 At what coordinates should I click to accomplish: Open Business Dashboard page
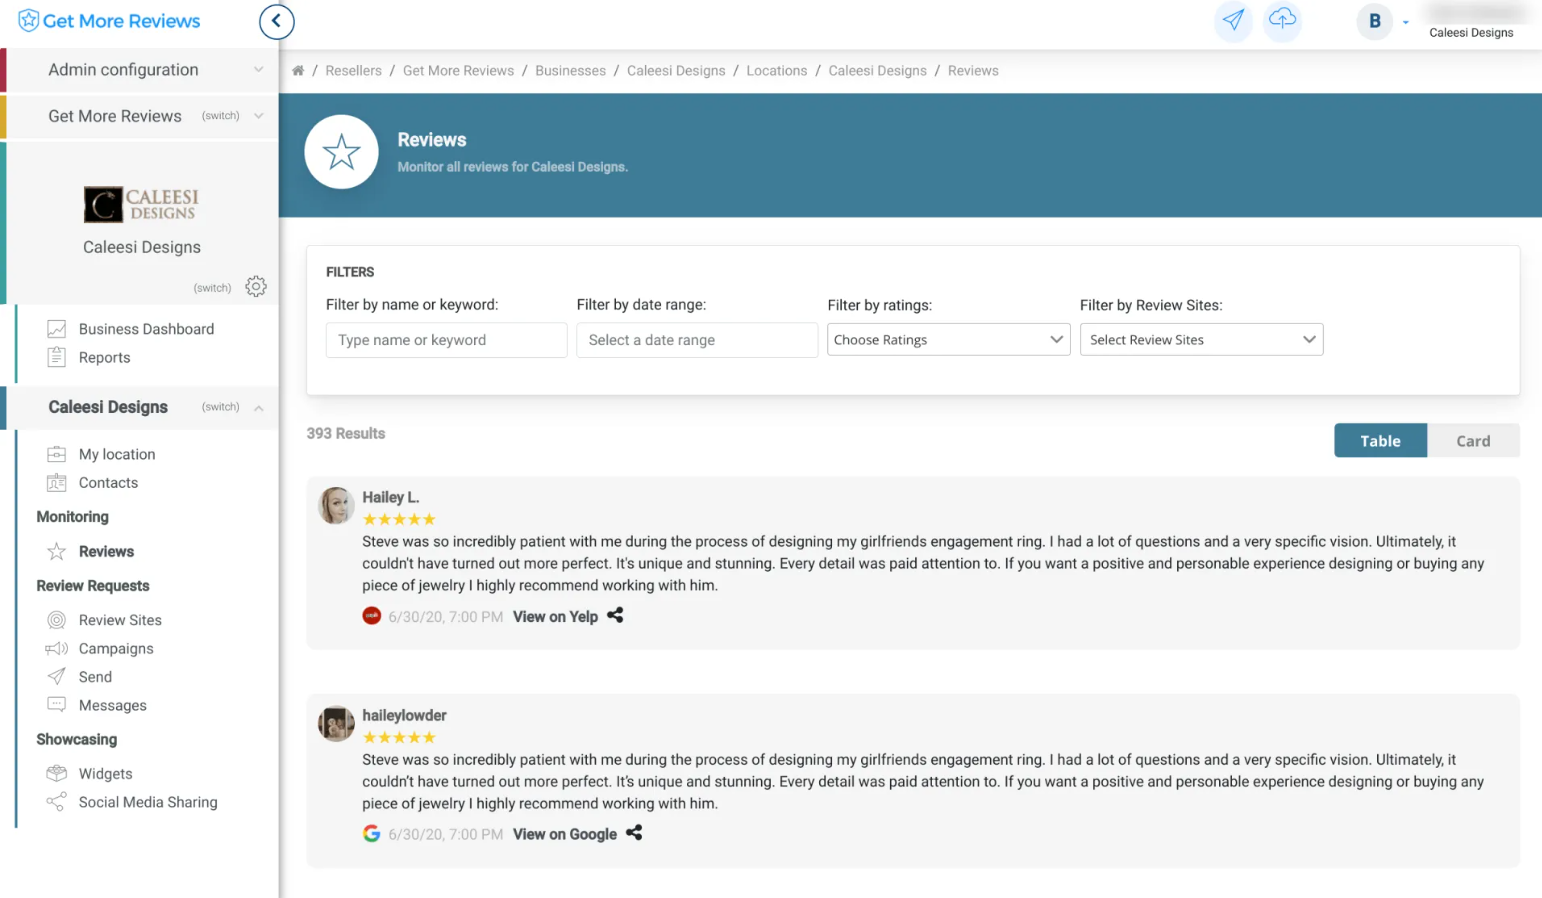[x=146, y=329]
